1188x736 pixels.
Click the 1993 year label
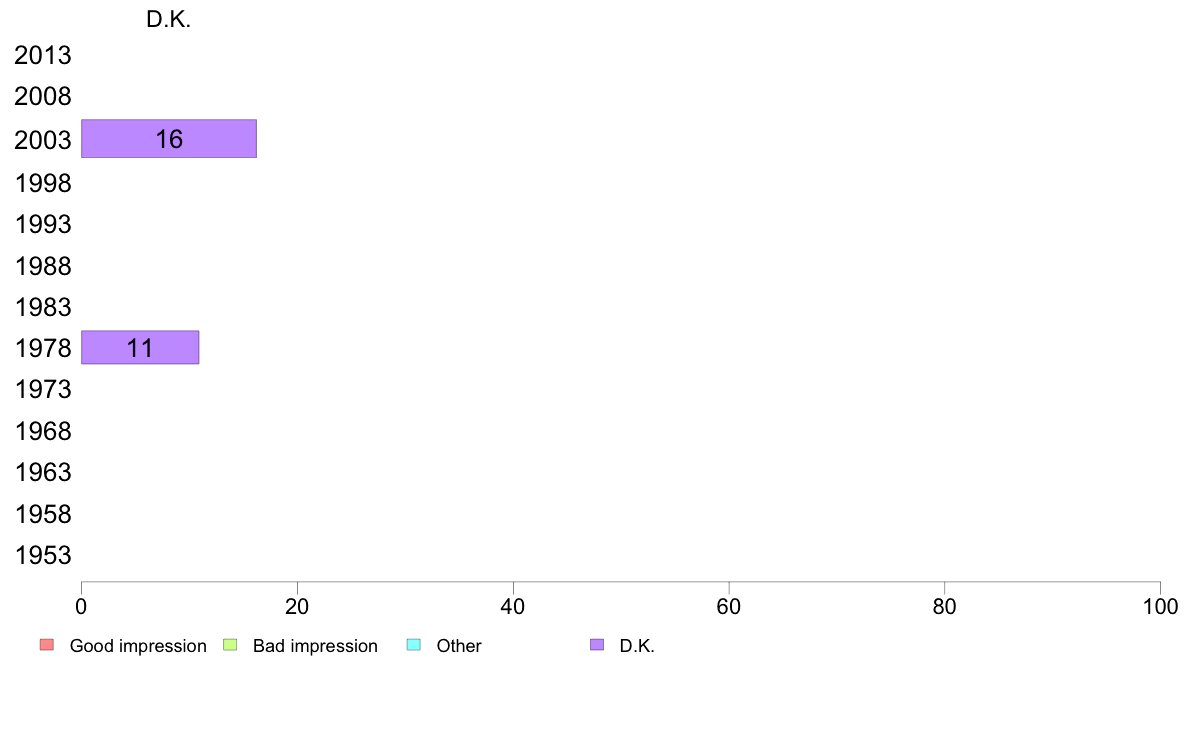[x=42, y=224]
